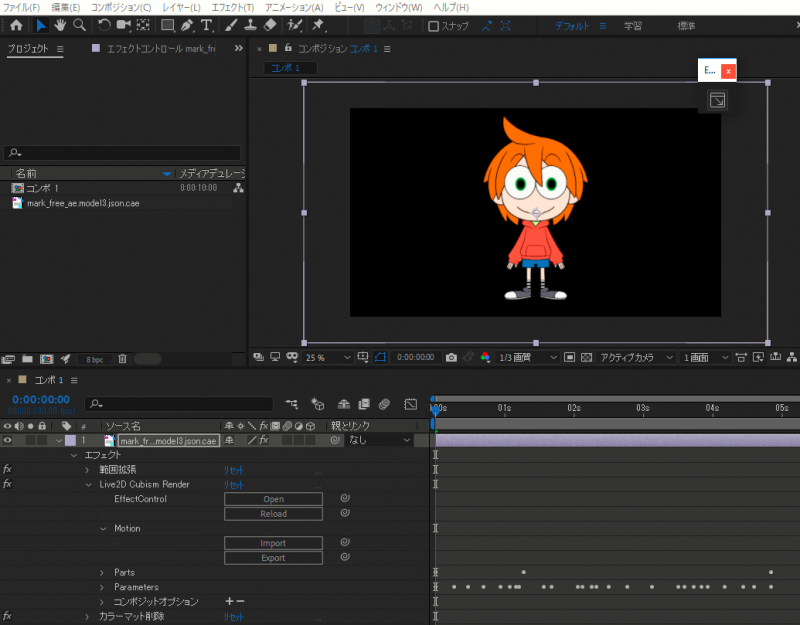
Task: Create new composition from Project panel footer
Action: (46, 359)
